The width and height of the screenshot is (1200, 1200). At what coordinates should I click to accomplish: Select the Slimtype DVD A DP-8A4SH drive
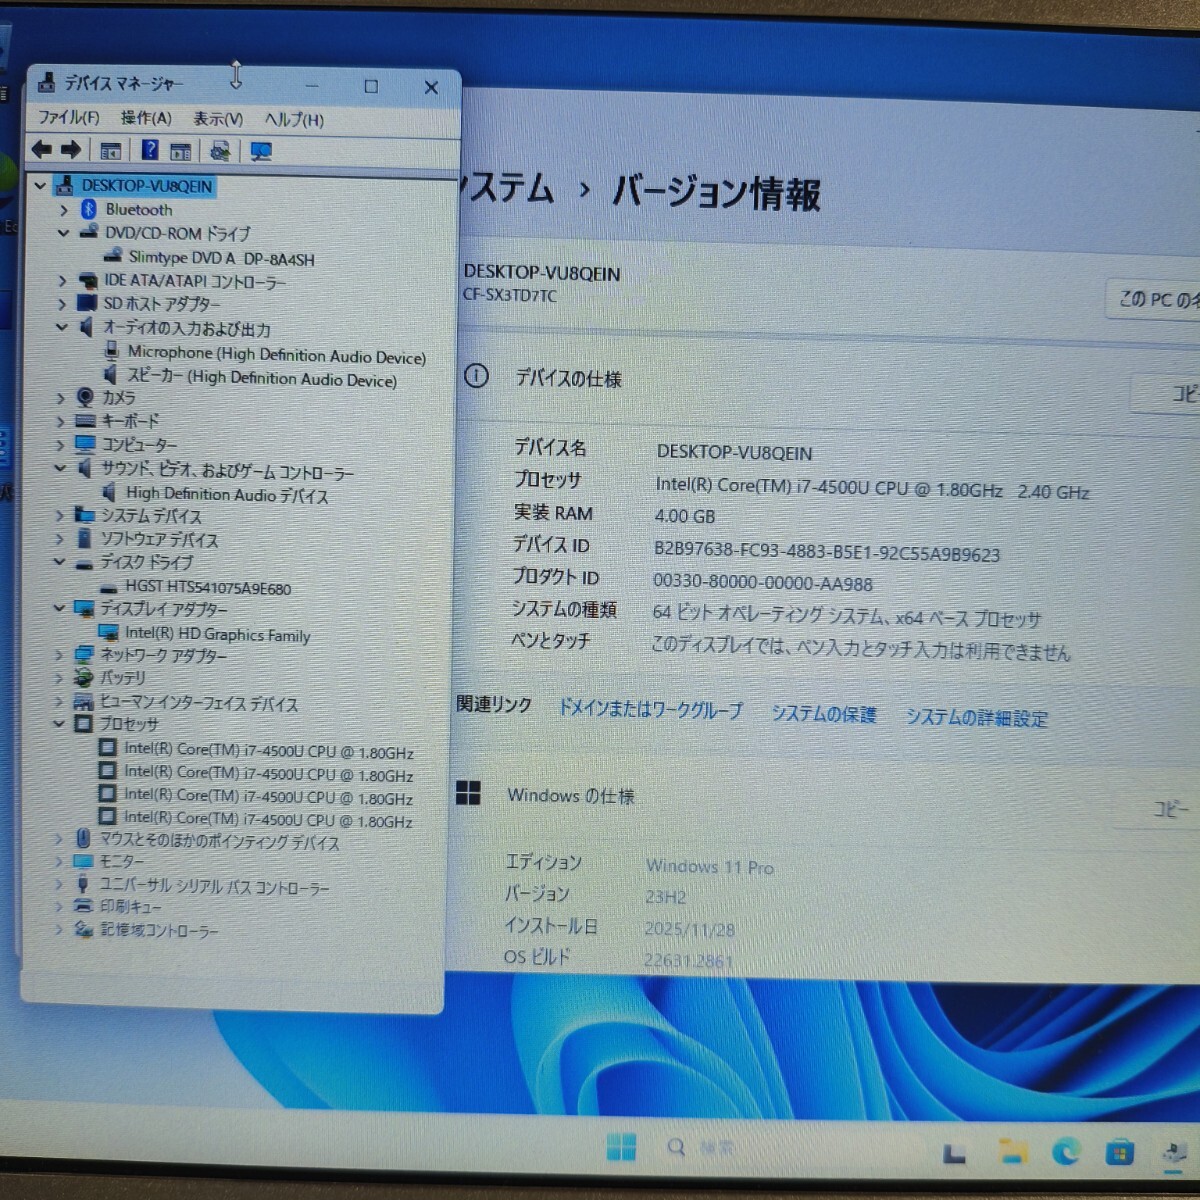pyautogui.click(x=221, y=258)
